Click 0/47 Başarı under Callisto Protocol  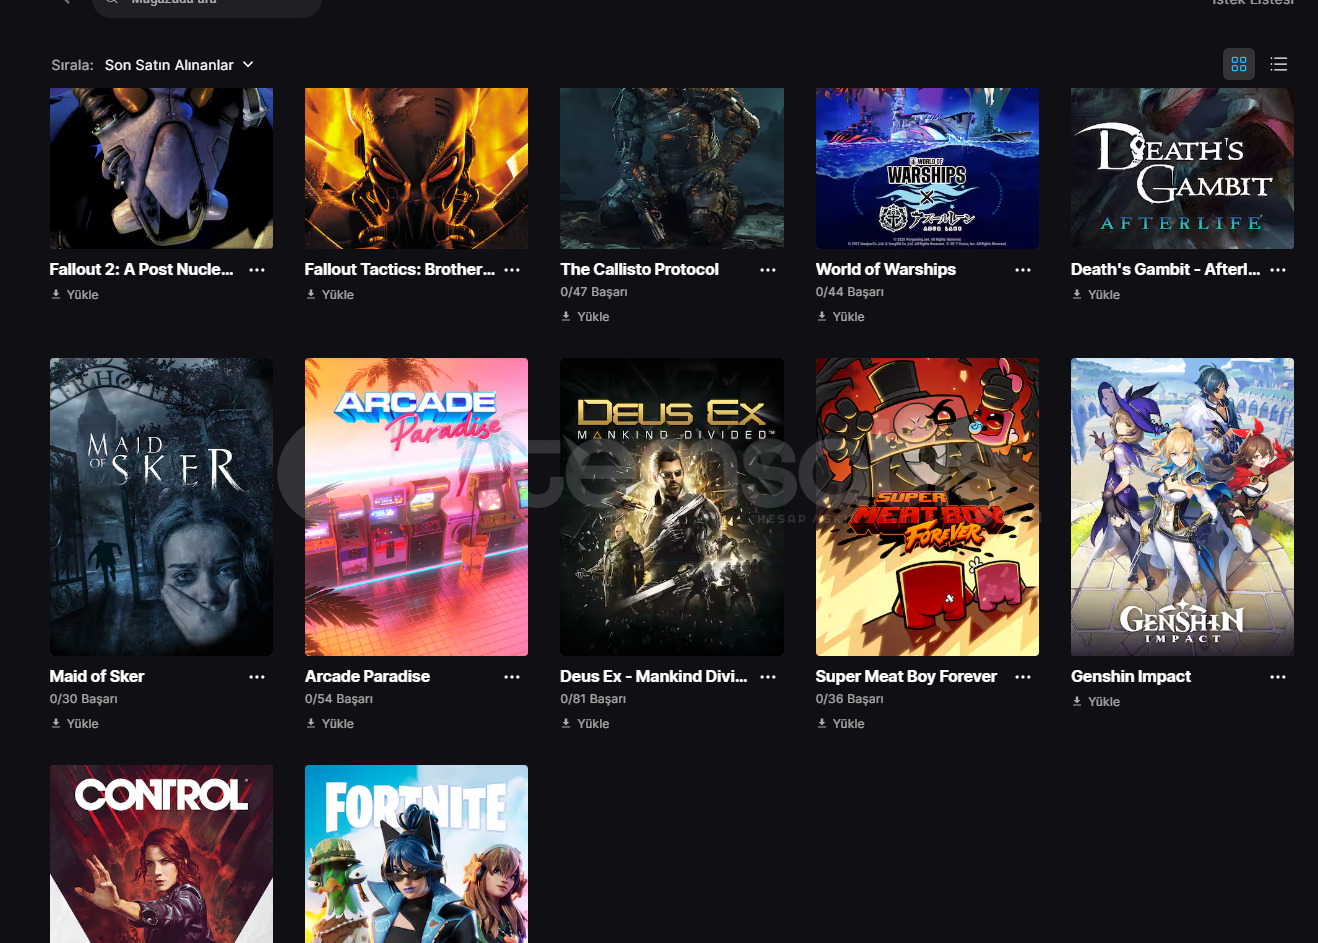click(594, 292)
